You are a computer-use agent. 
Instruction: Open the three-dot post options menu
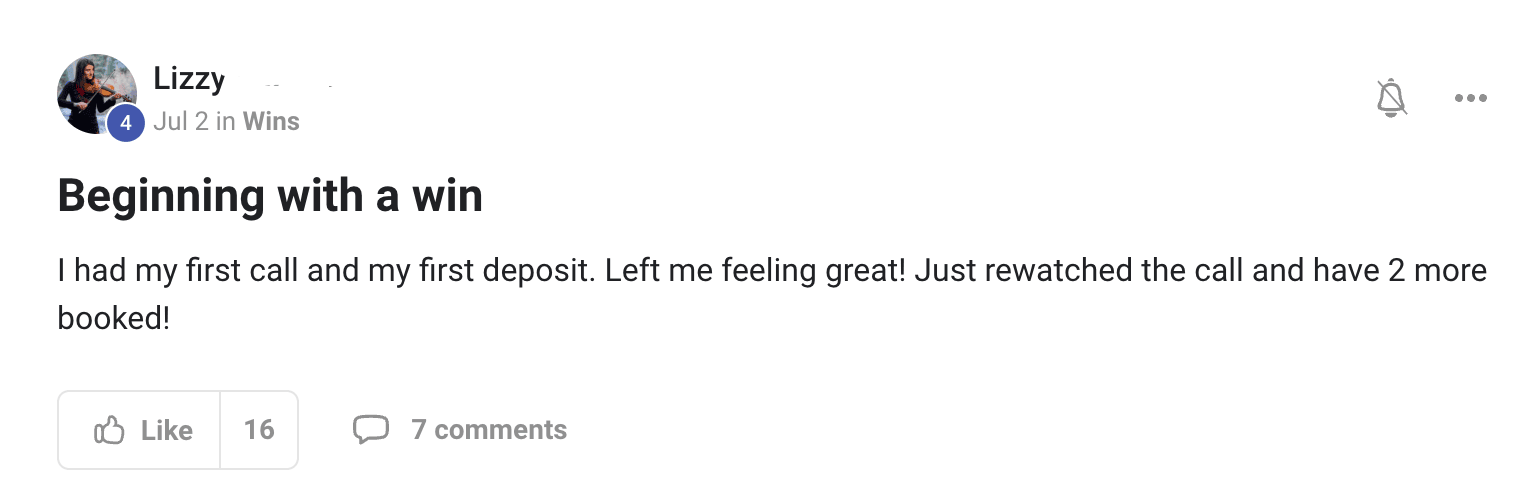click(1470, 98)
